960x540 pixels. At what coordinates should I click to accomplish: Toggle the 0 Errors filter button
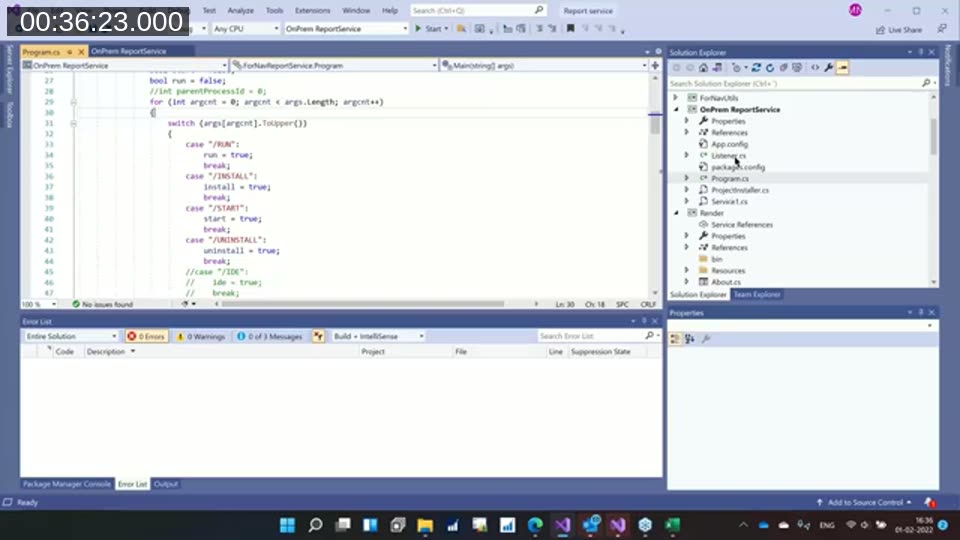[146, 337]
